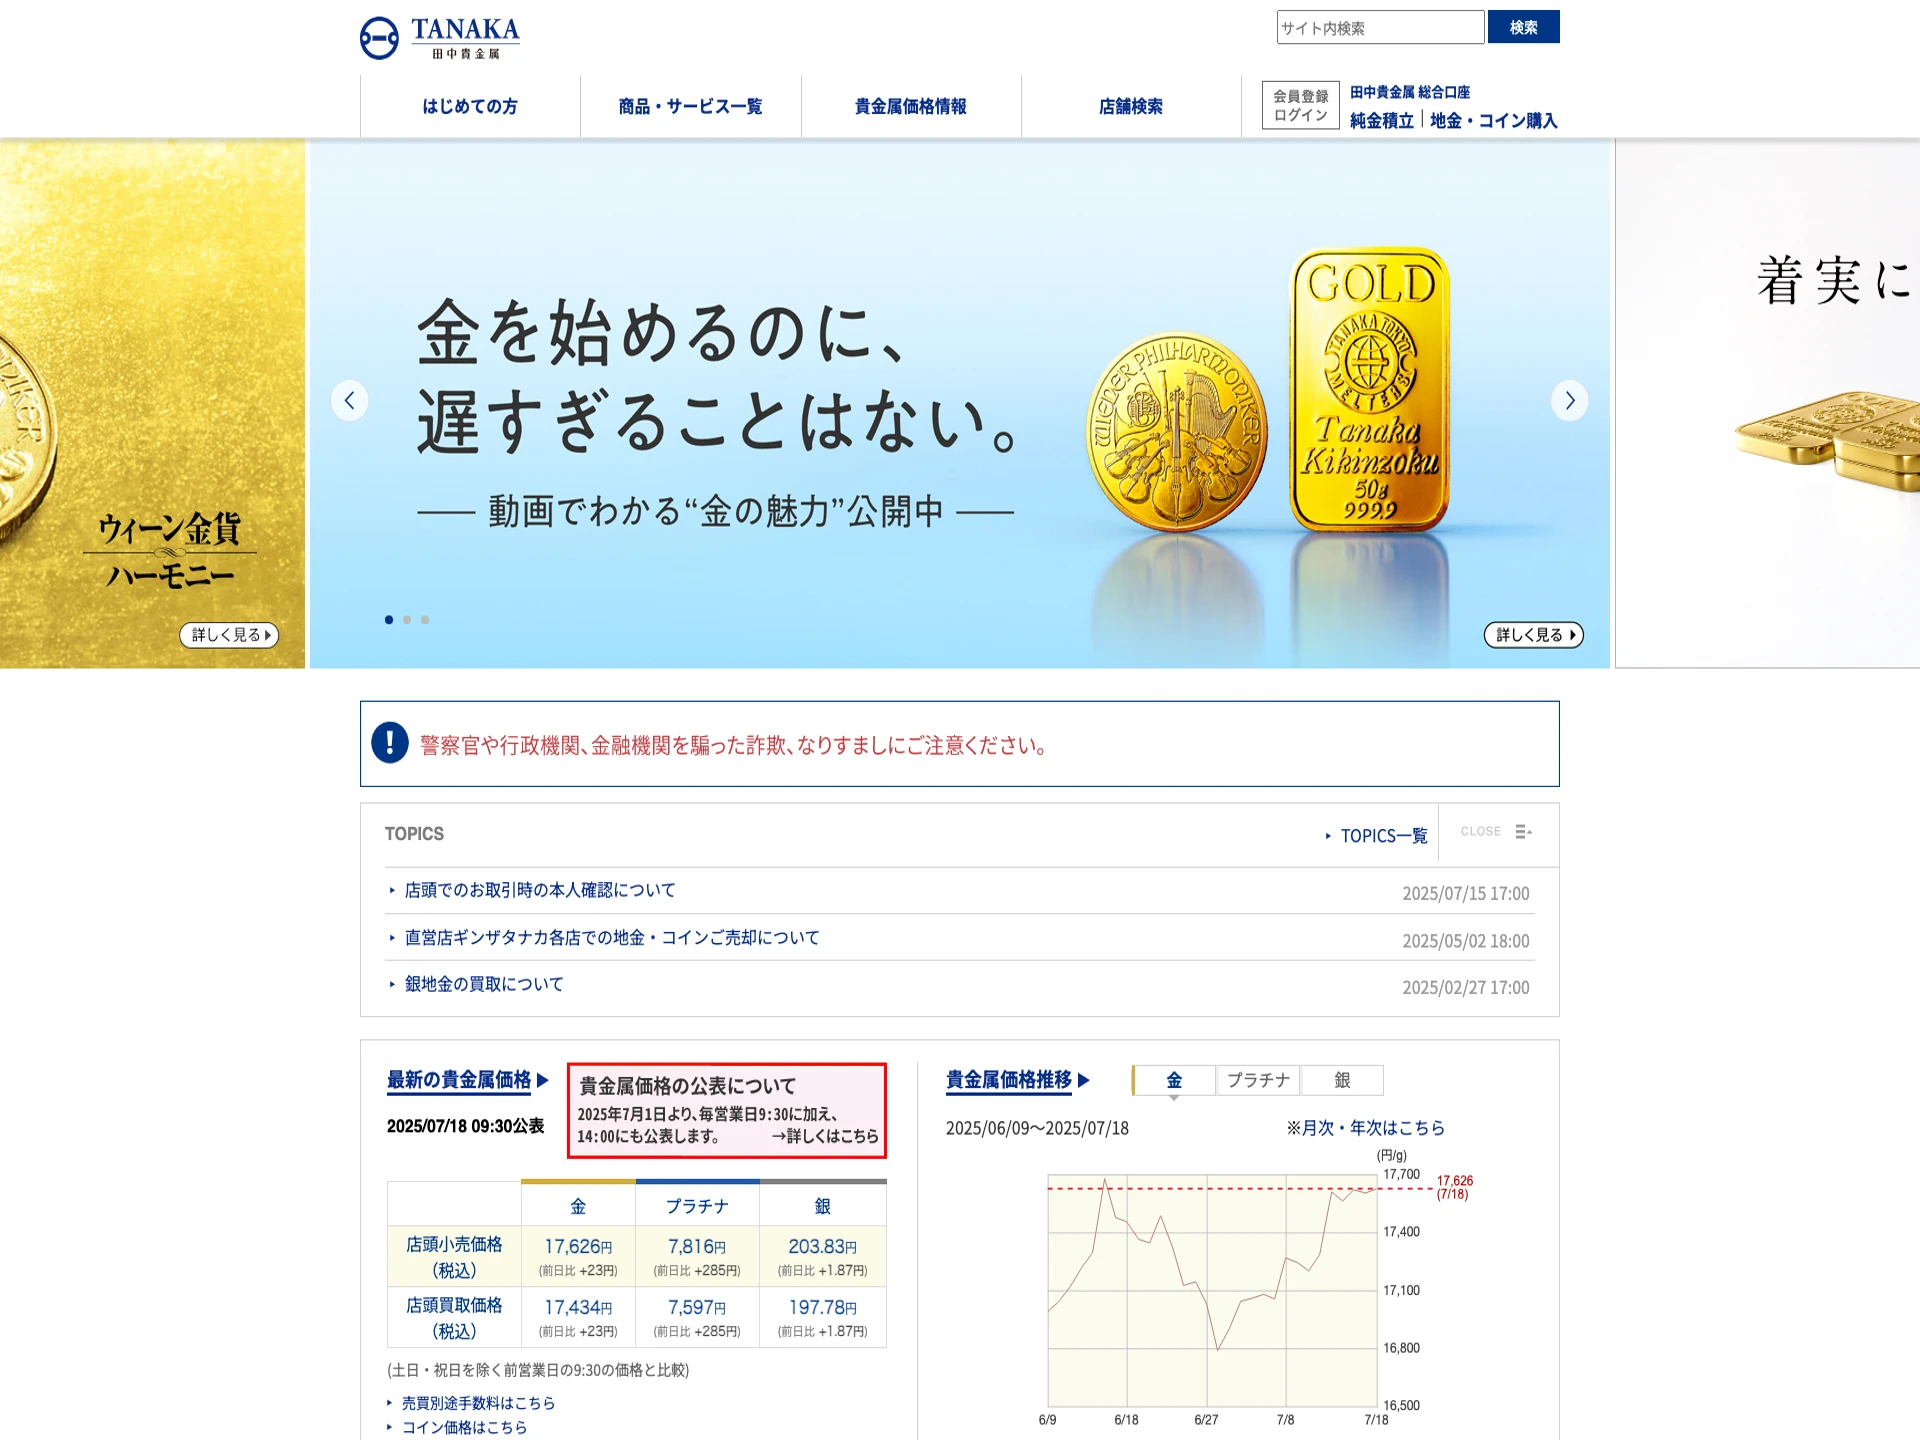Click the 2025/07/15 17:00 topic date
The height and width of the screenshot is (1440, 1920).
[x=1465, y=893]
